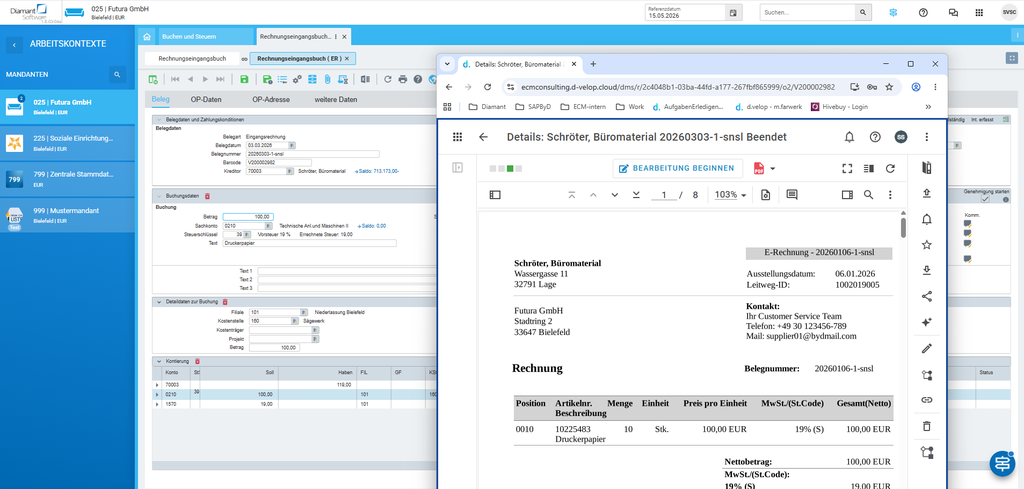Select mandant 999 Mustermandant
The image size is (1024, 489).
[x=67, y=215]
